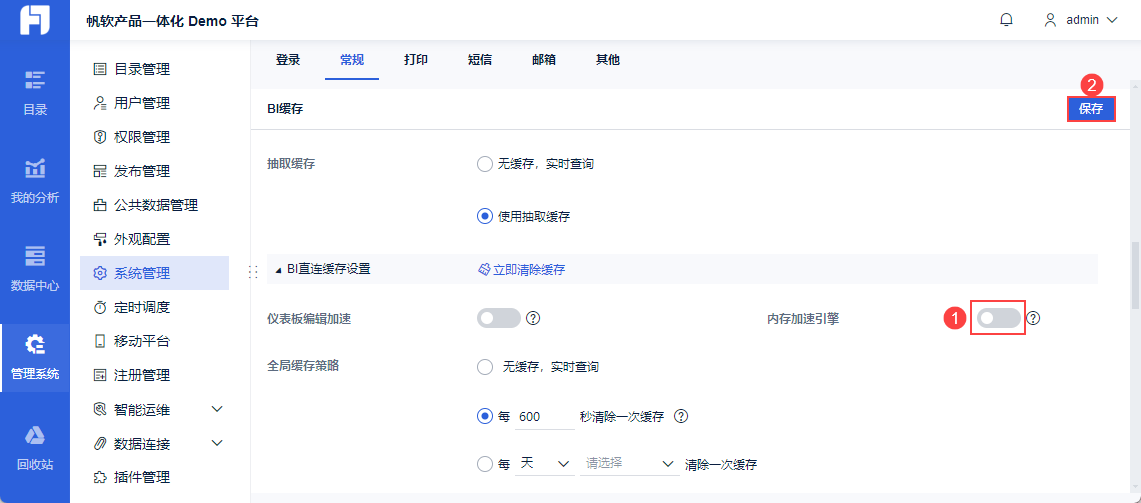Toggle the 仪表板编辑加速 switch

[499, 318]
